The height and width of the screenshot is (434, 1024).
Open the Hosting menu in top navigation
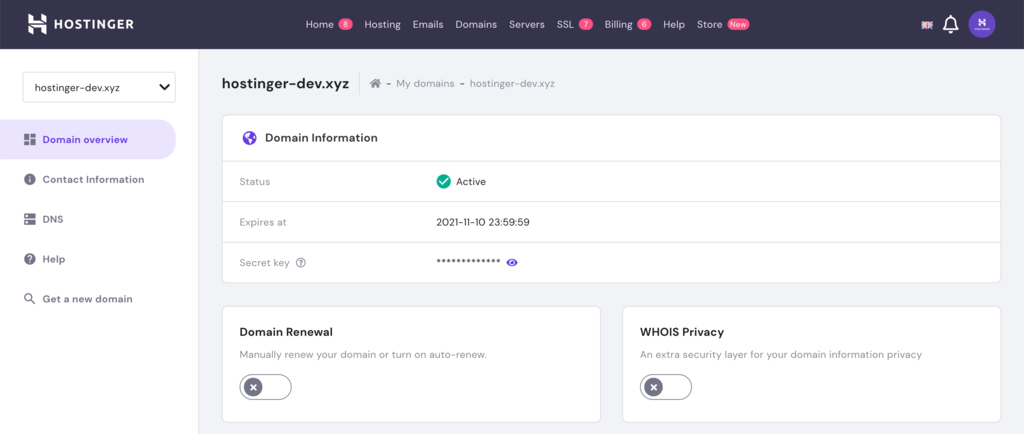coord(382,25)
